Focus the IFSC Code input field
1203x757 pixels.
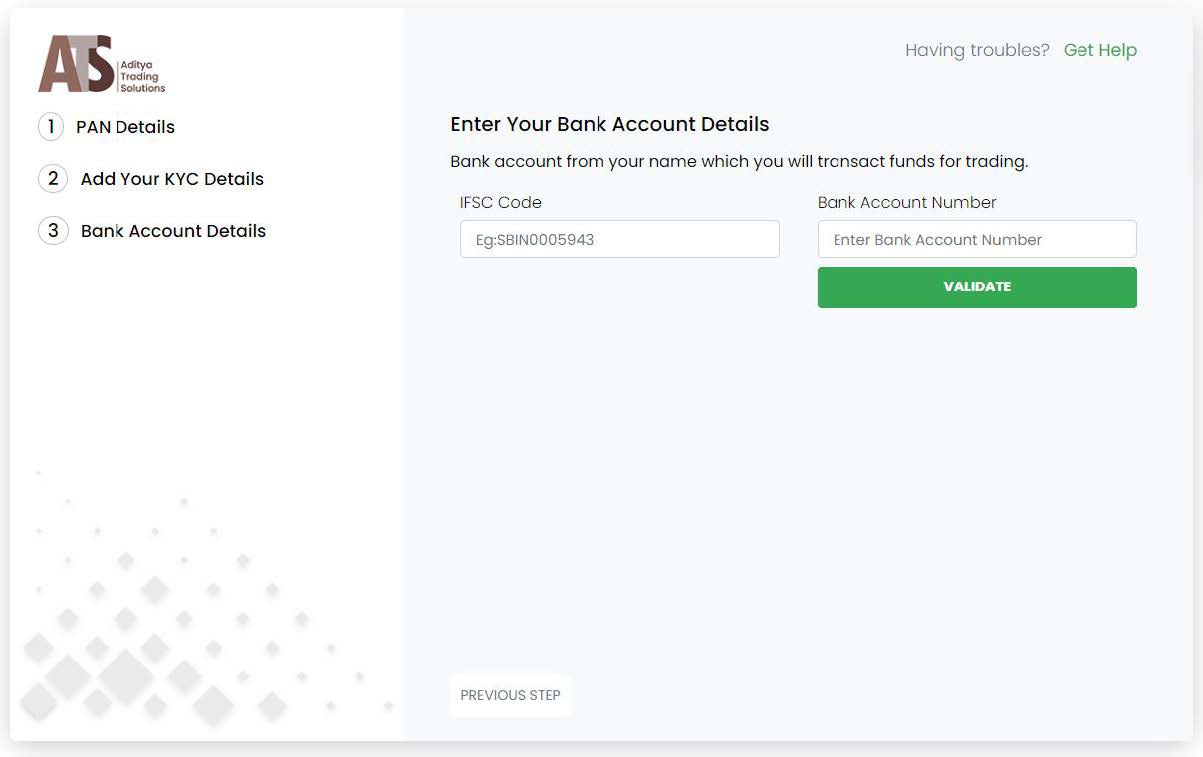point(620,239)
